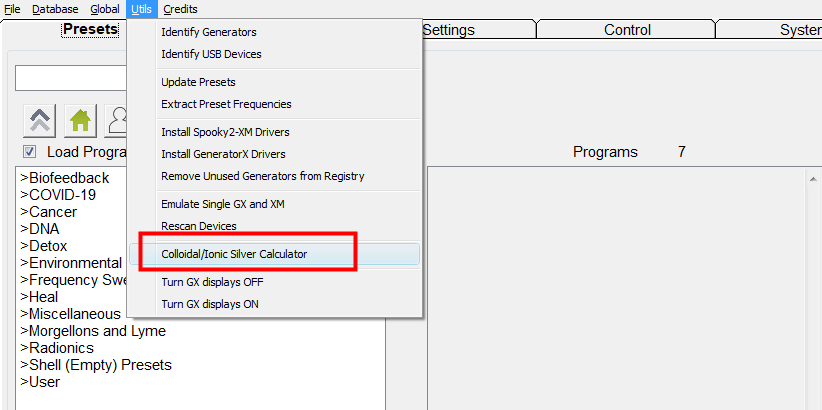Open the >Shell (Empty) Presets folder
The image size is (822, 410).
point(96,365)
